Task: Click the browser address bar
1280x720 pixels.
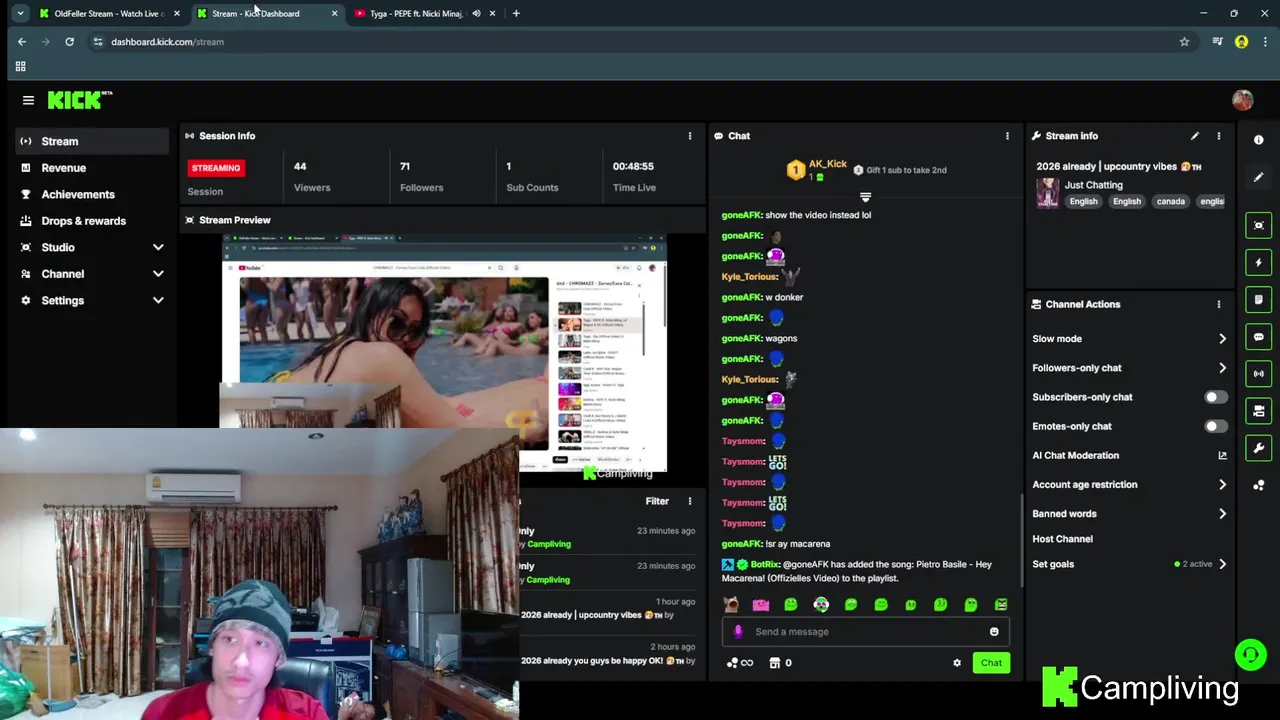Action: point(640,42)
